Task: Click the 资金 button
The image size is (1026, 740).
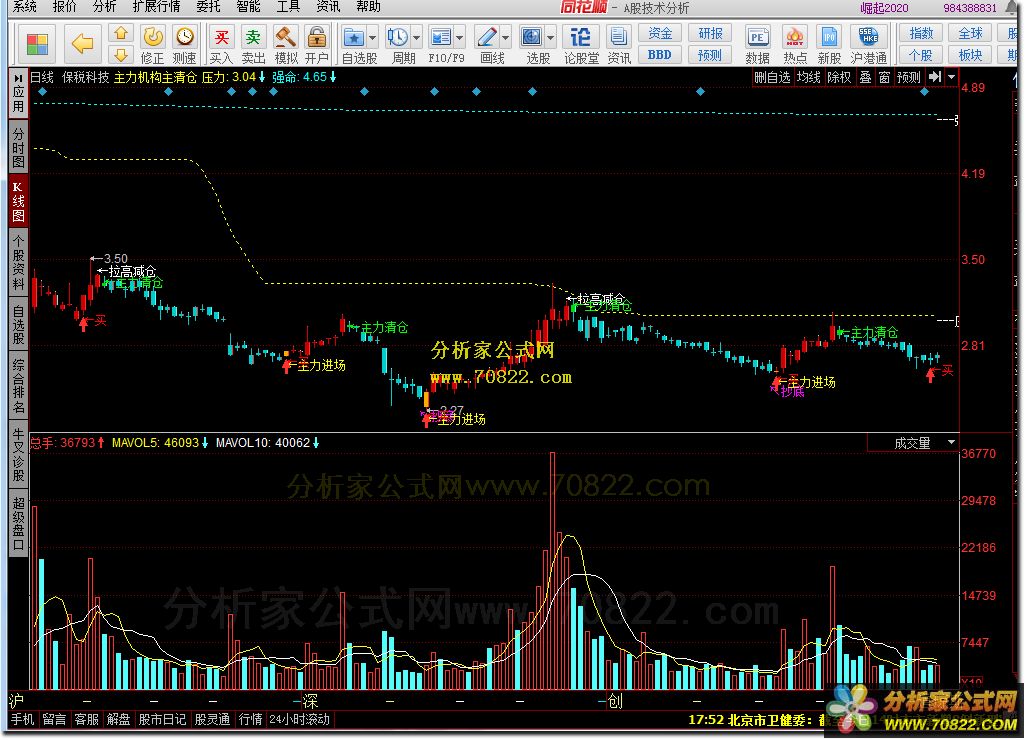Action: (660, 33)
